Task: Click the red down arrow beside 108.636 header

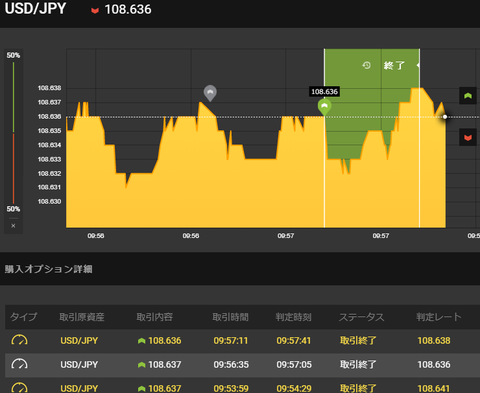Action: (95, 11)
